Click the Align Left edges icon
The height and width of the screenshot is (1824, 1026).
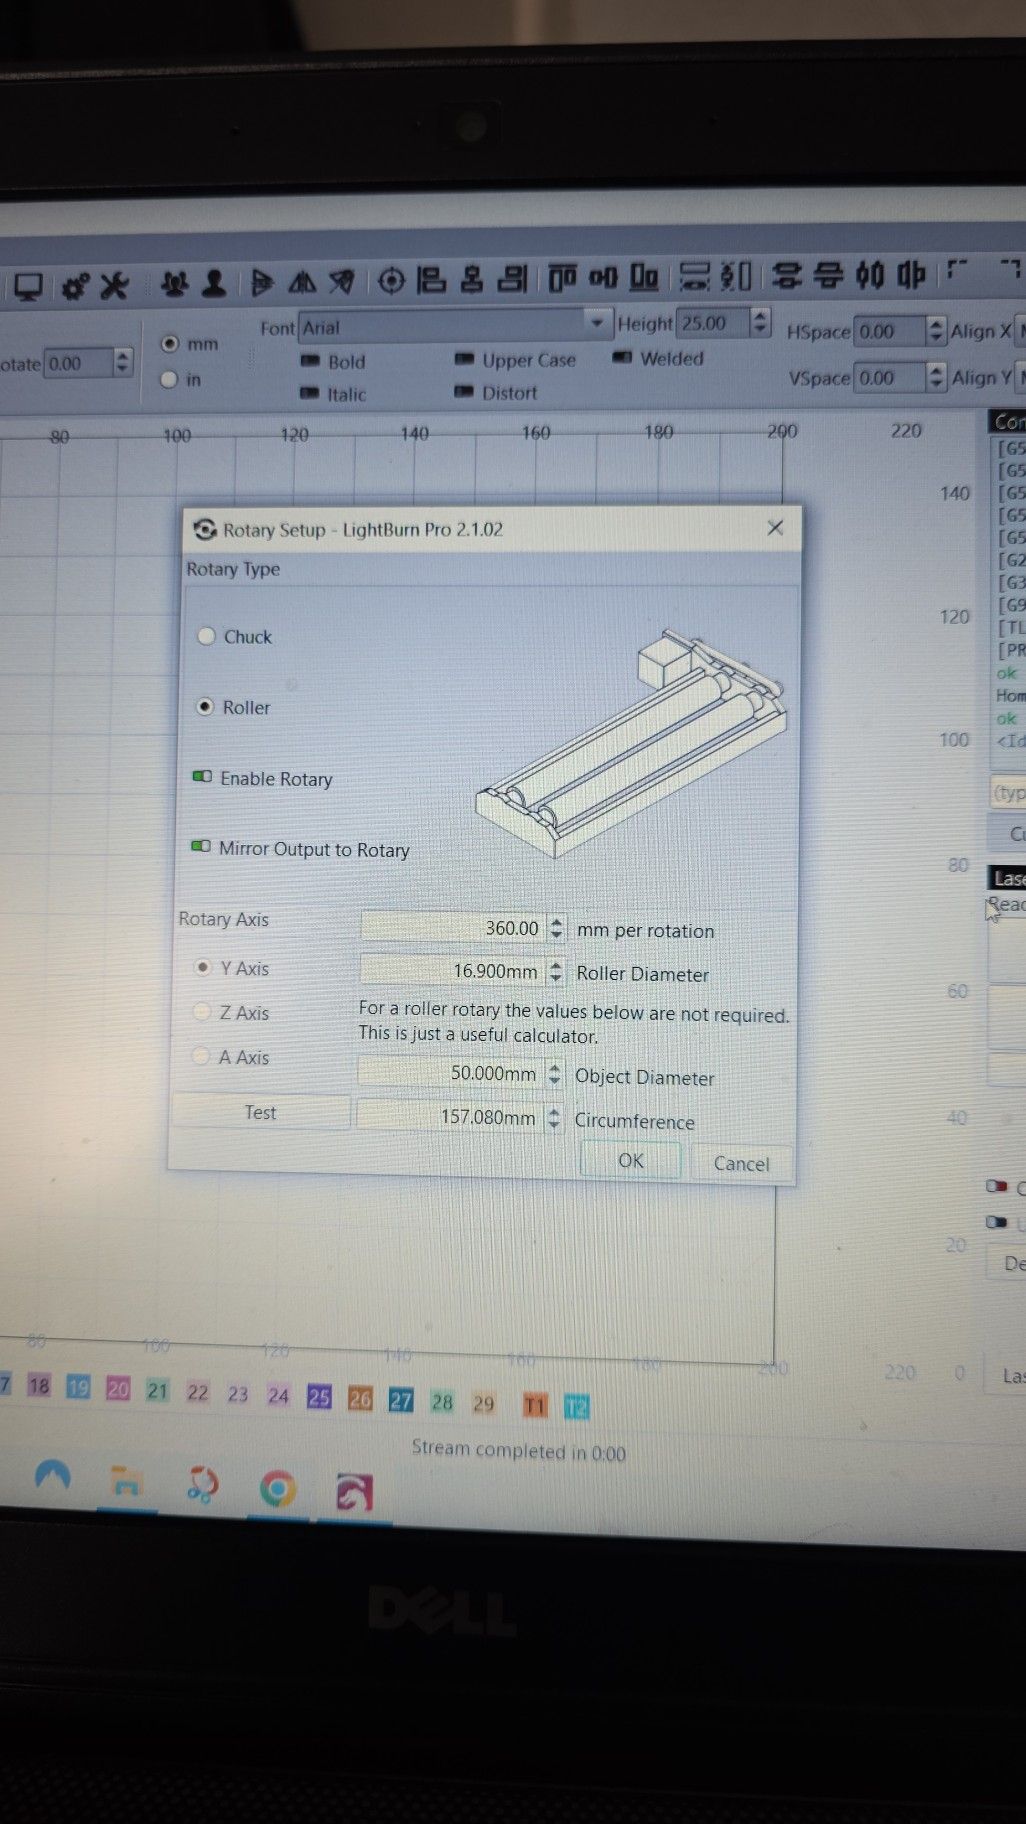(x=431, y=280)
